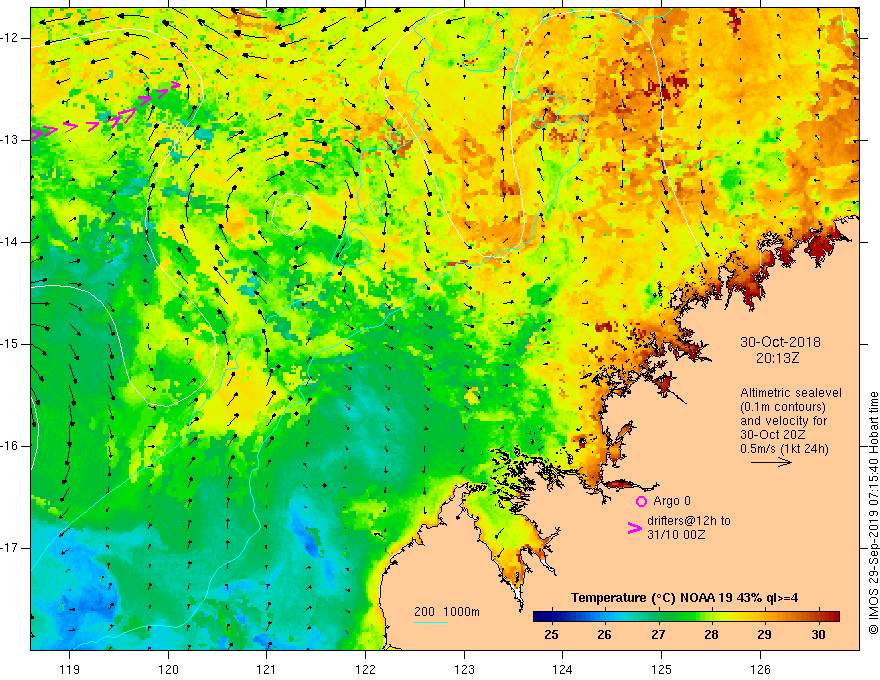Click the longitude axis label '126'

760,669
